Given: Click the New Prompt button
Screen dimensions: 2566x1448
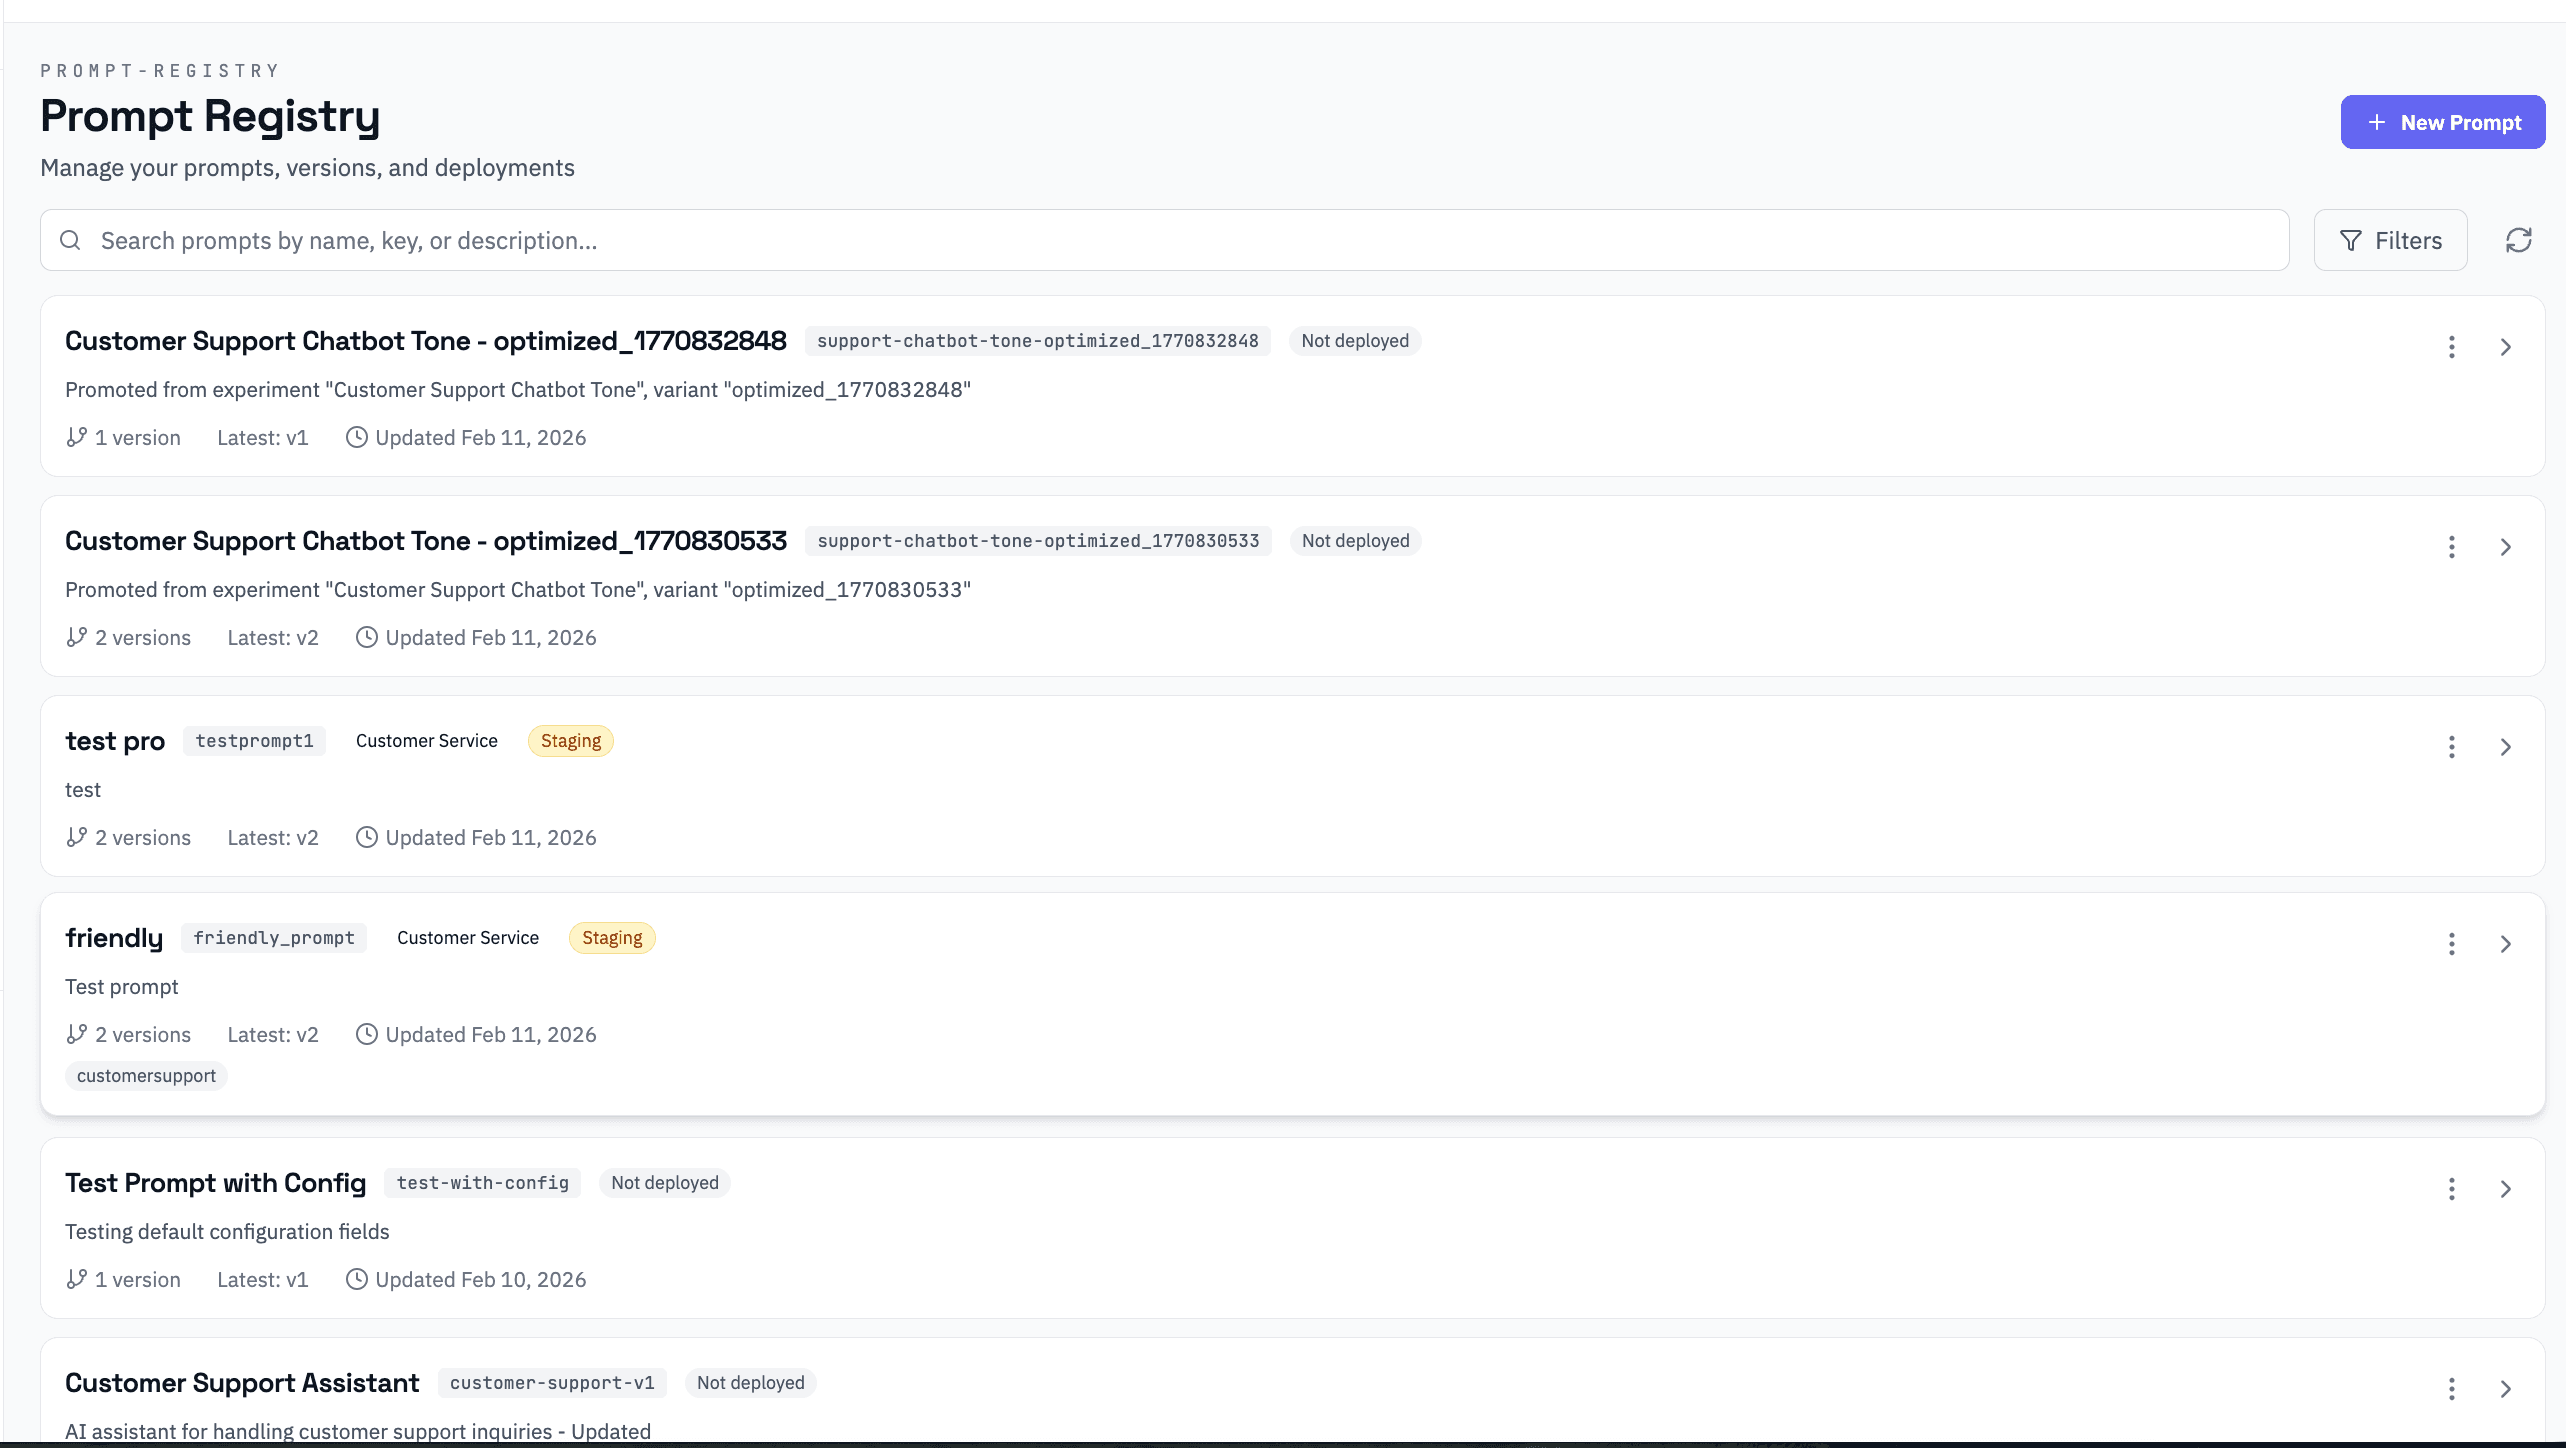Looking at the screenshot, I should pyautogui.click(x=2442, y=122).
